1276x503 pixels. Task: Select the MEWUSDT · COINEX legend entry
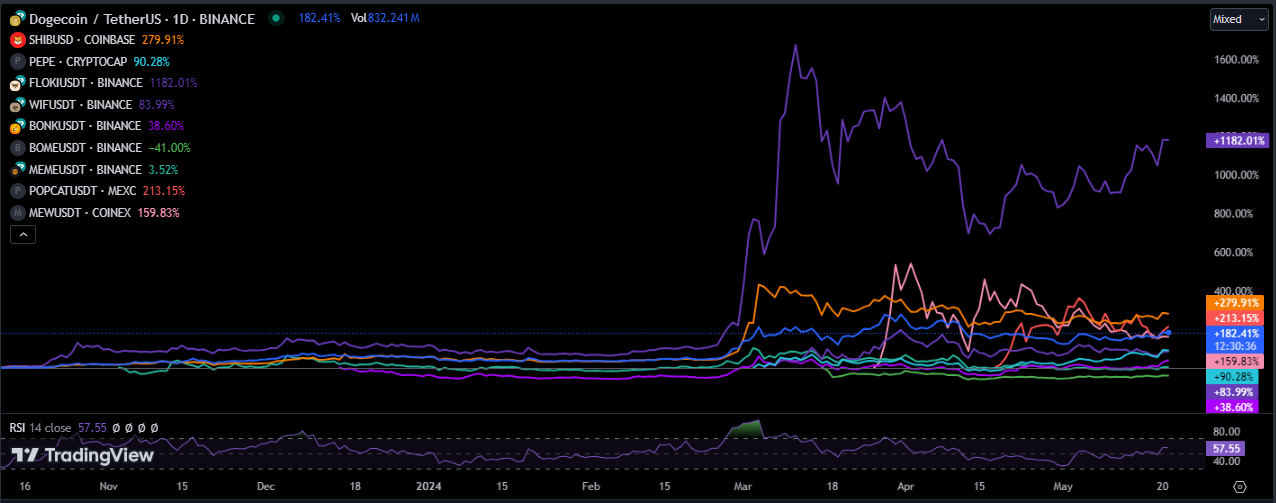point(82,213)
